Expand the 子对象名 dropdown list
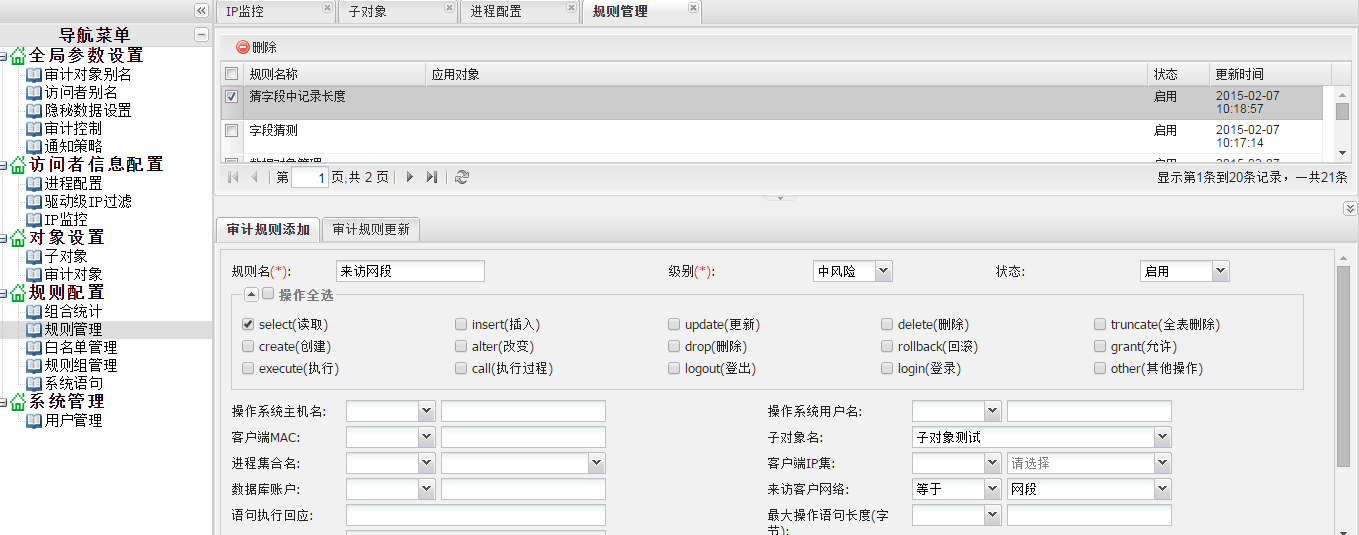The image size is (1359, 535). click(1161, 437)
